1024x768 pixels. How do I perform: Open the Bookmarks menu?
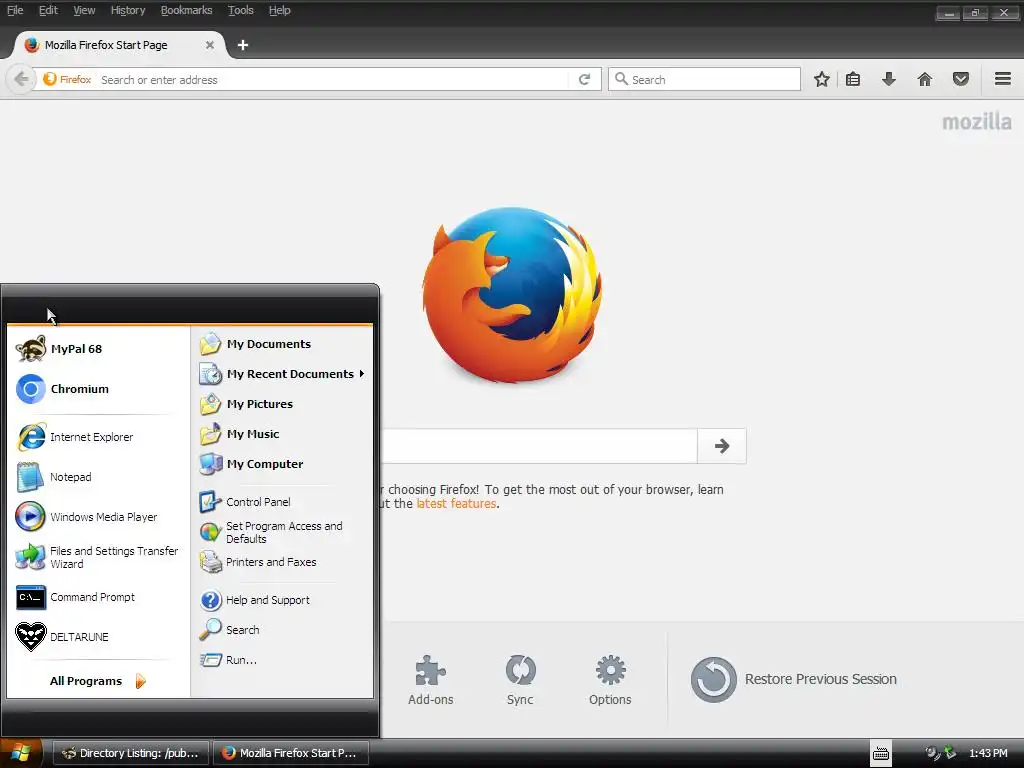pos(187,10)
